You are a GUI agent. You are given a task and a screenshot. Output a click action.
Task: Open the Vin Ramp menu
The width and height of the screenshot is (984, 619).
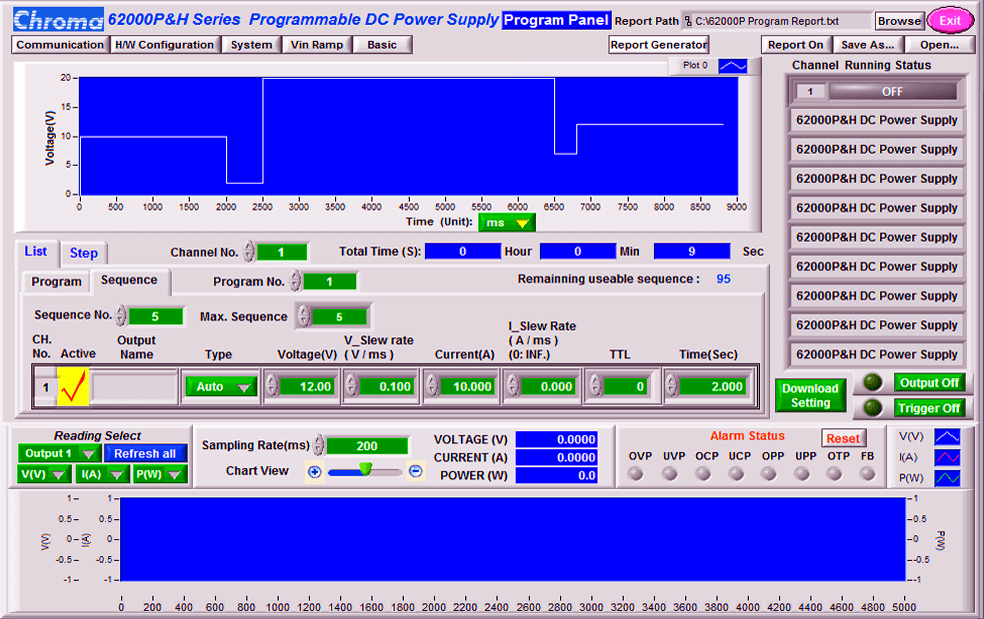coord(317,45)
